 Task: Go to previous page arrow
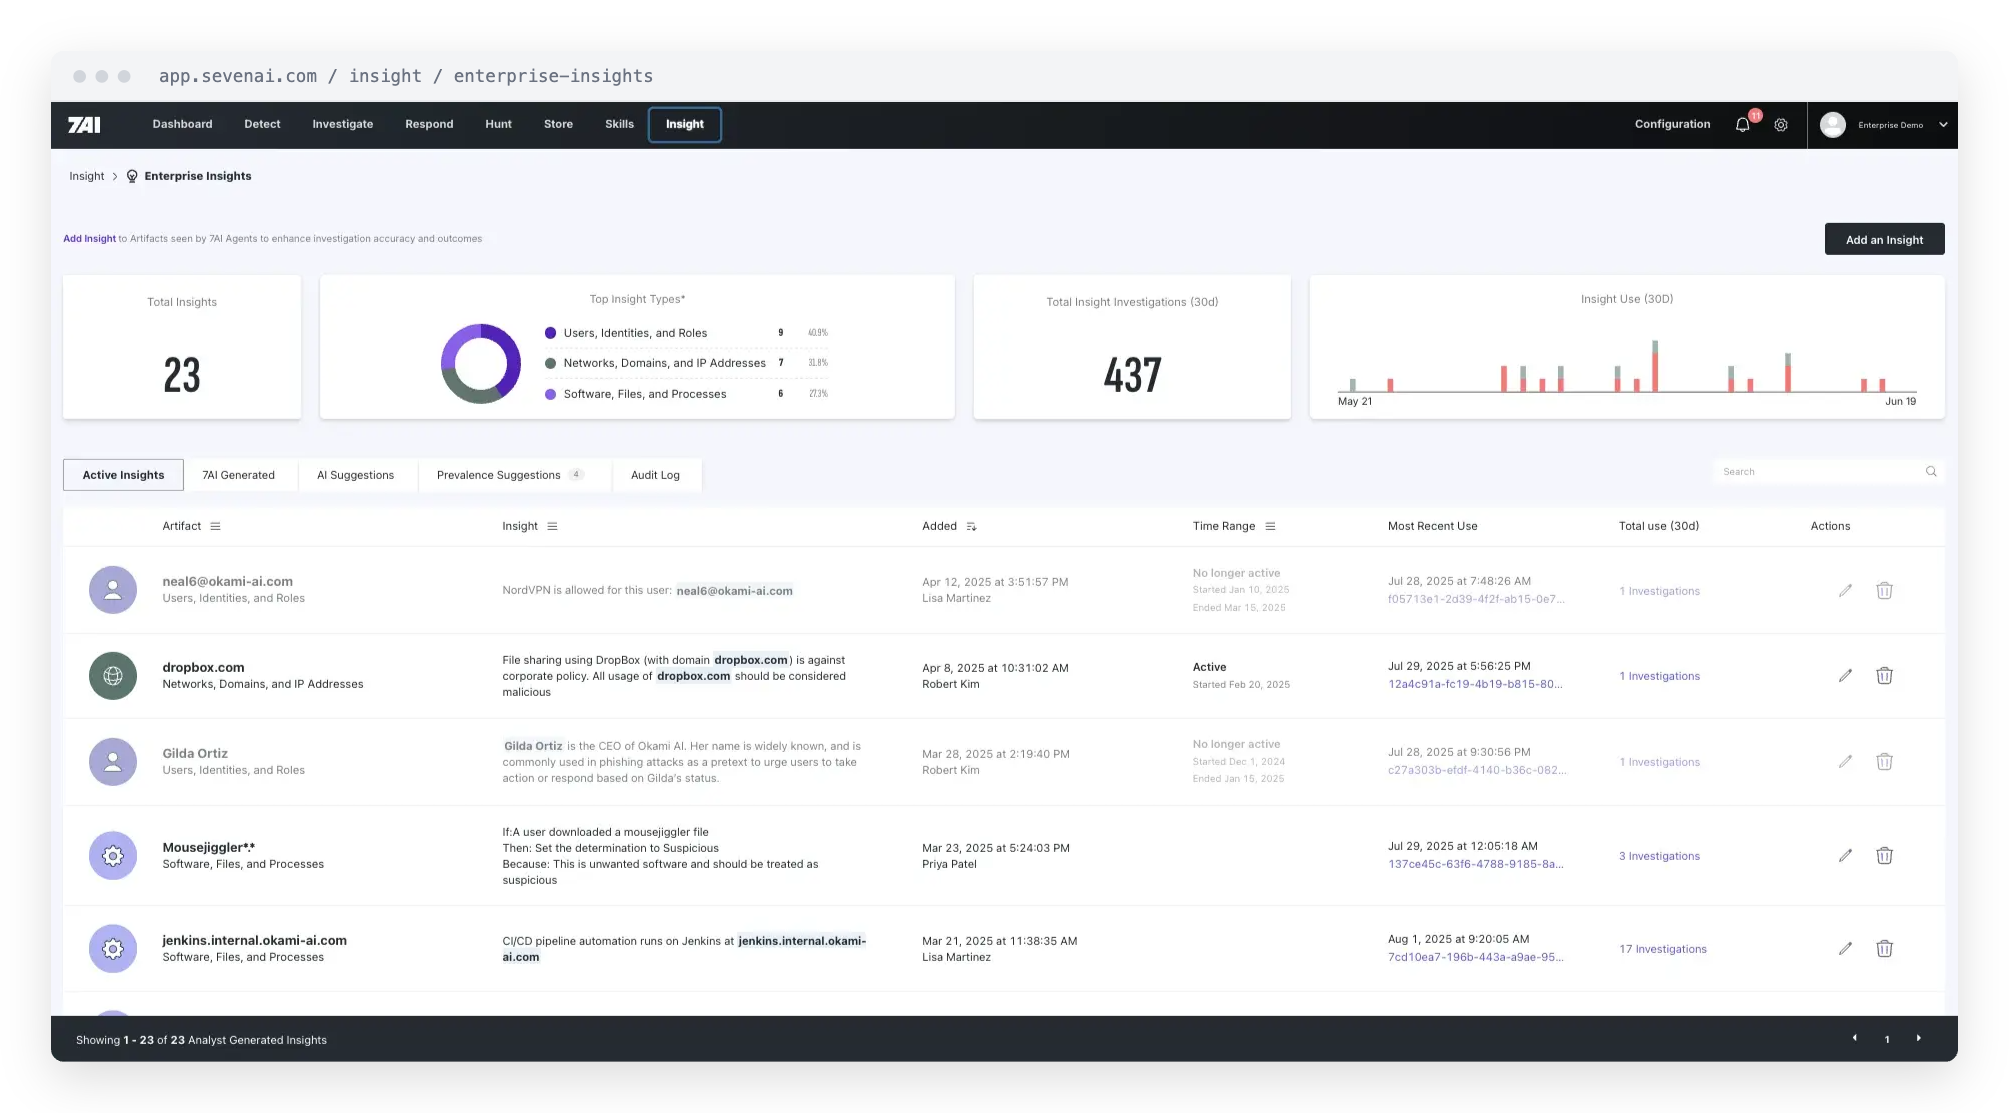pyautogui.click(x=1855, y=1039)
